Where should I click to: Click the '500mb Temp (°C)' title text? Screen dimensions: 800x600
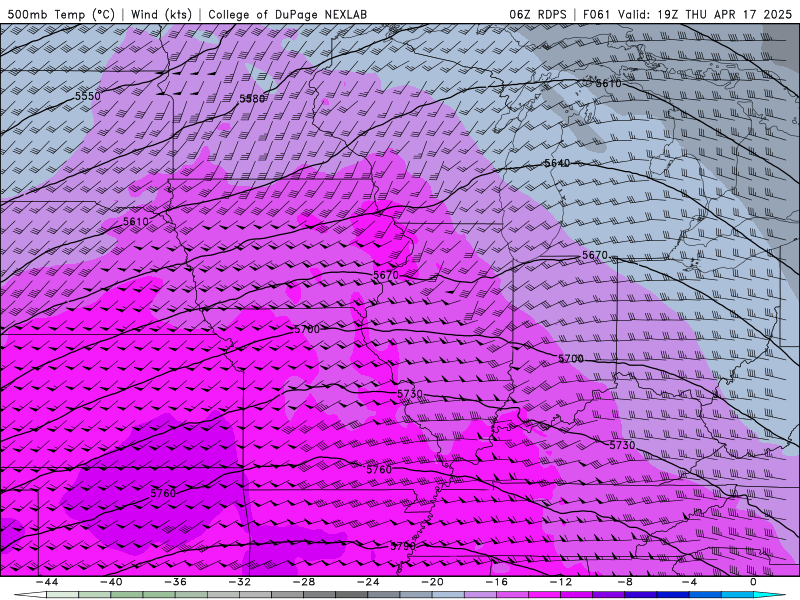pyautogui.click(x=61, y=14)
